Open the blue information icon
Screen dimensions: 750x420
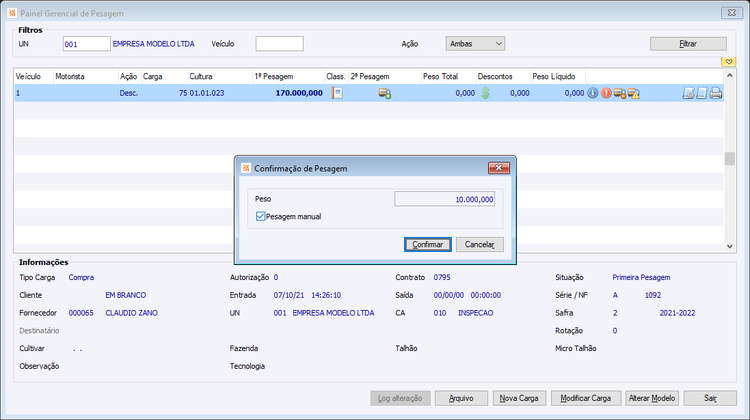[x=593, y=93]
